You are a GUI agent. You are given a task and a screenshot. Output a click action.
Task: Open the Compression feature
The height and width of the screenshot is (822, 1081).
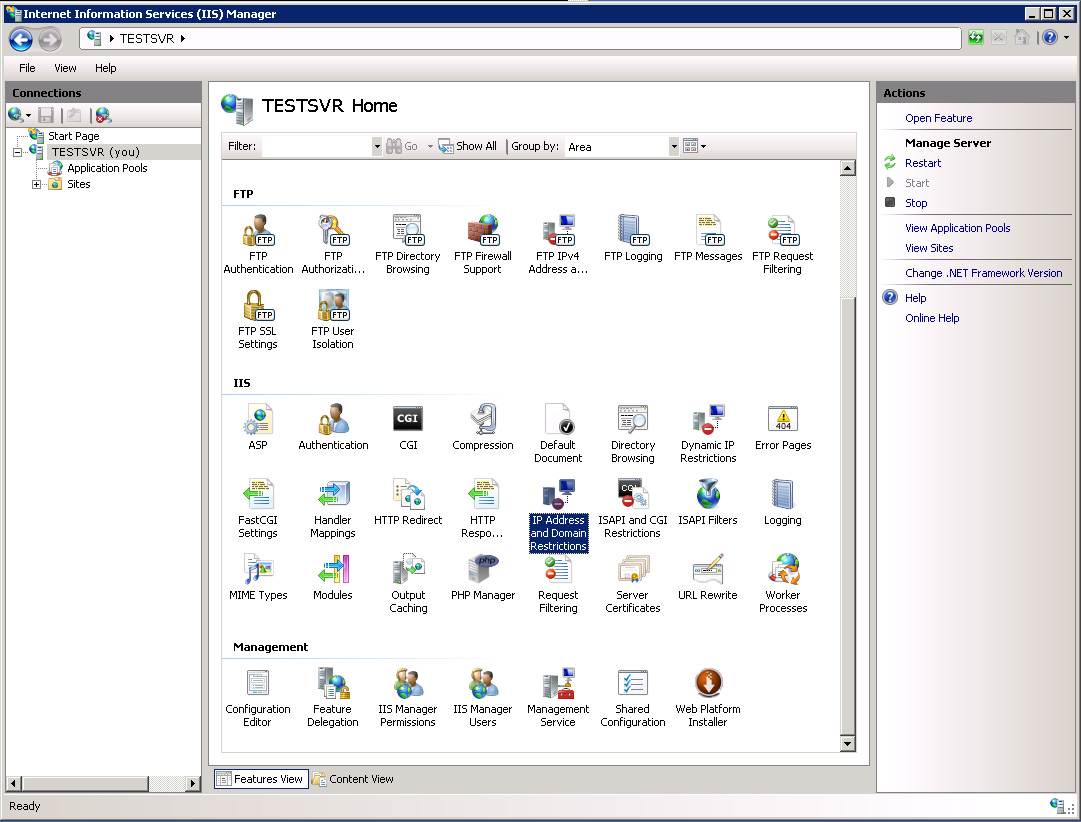[x=483, y=427]
